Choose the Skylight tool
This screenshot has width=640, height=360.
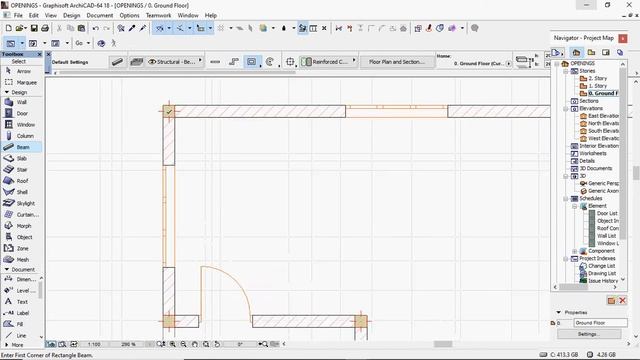click(x=20, y=203)
